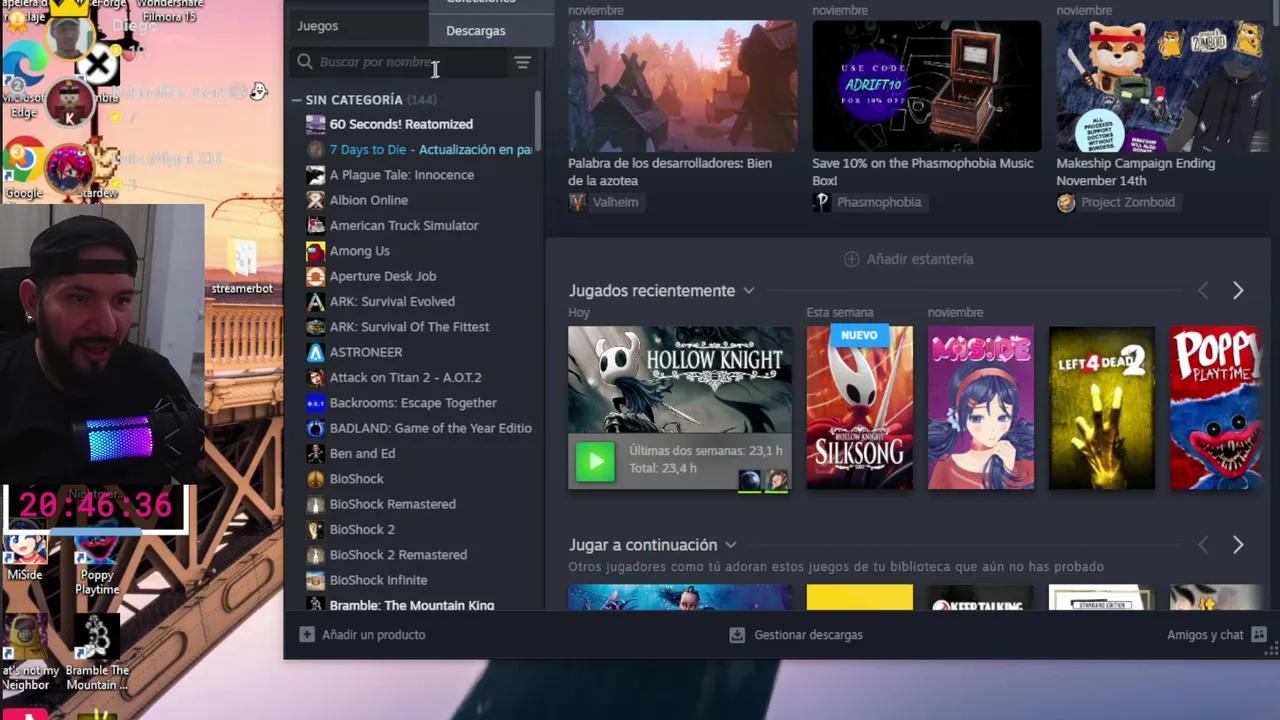This screenshot has height=720, width=1280.
Task: Go back in Jugar a continuación shelf
Action: [x=1203, y=545]
